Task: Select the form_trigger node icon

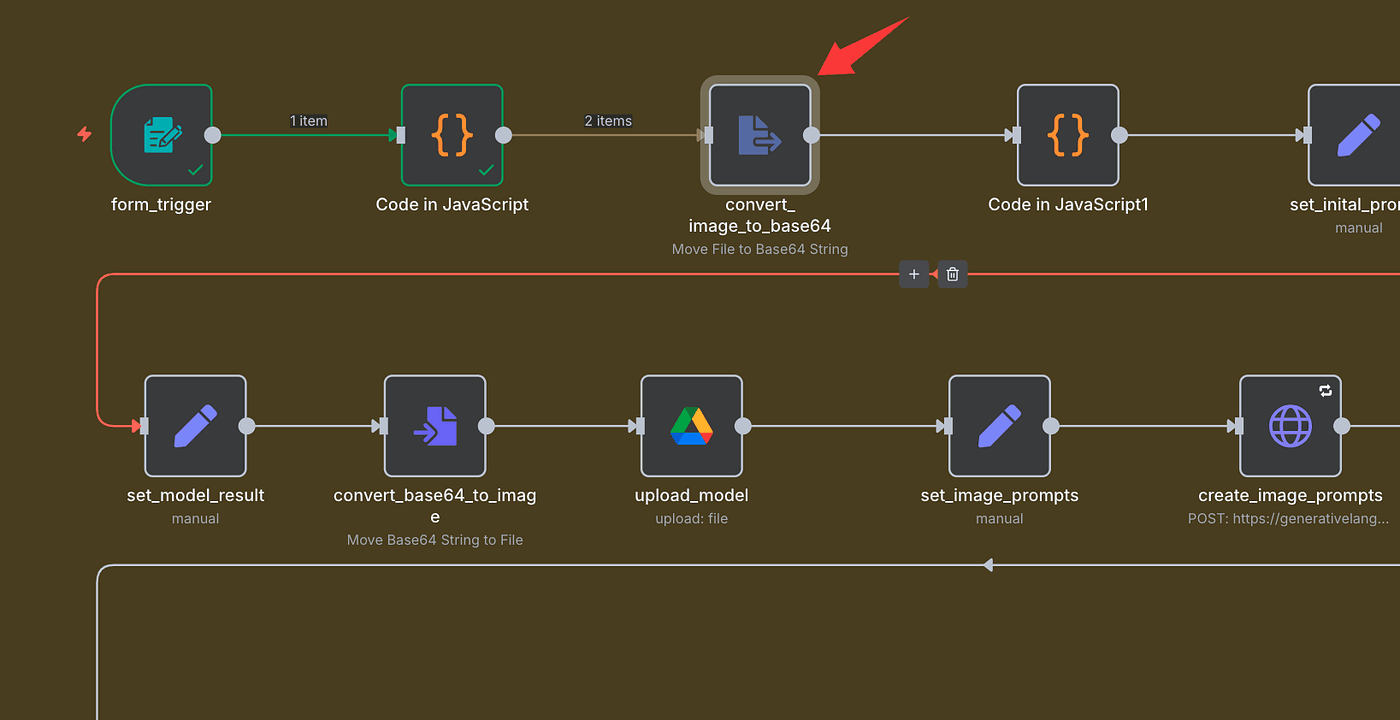Action: 161,135
